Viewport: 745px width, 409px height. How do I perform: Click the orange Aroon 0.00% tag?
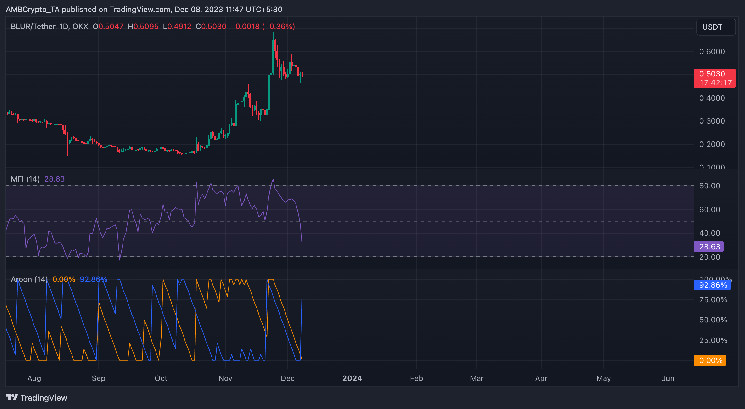710,361
